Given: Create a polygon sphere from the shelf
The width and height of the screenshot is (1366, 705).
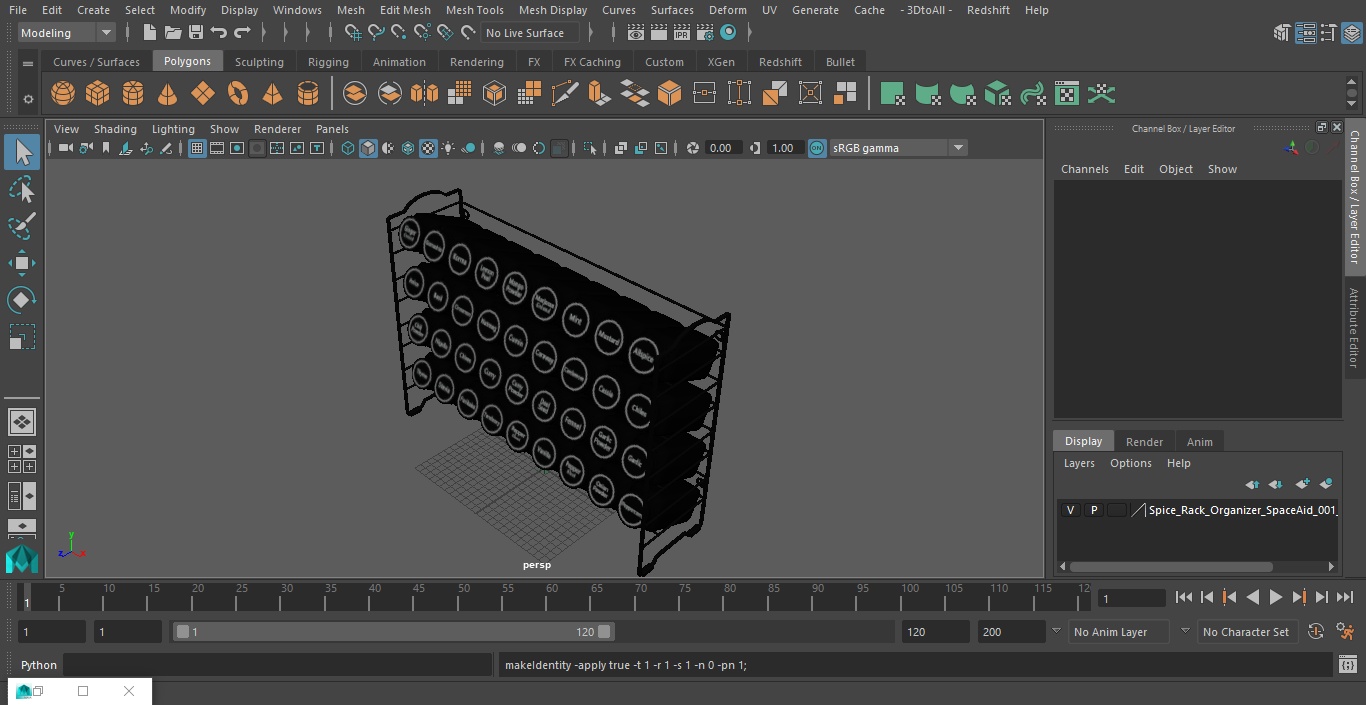Looking at the screenshot, I should pos(63,94).
